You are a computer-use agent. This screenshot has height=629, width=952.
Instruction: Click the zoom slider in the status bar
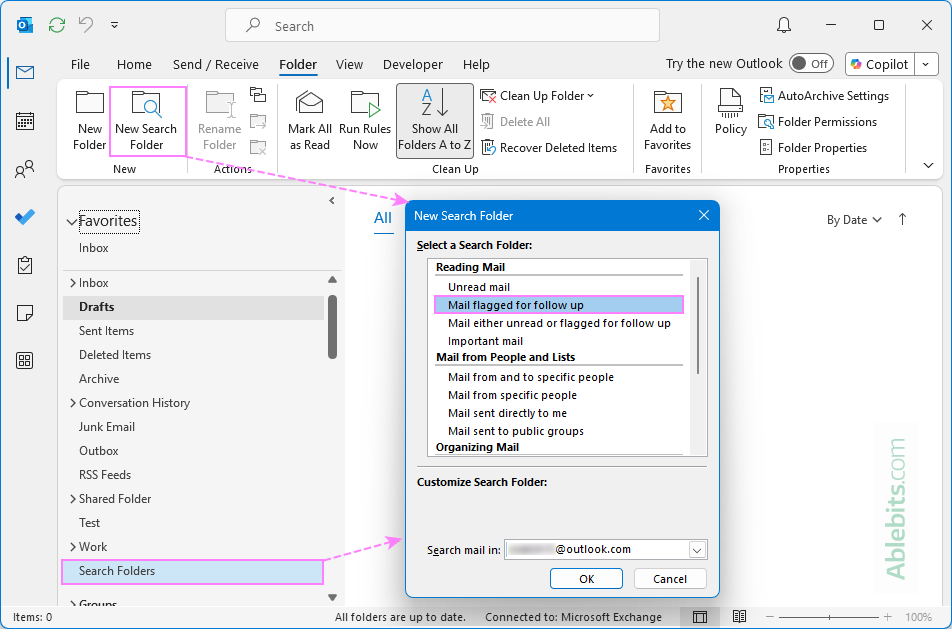pyautogui.click(x=829, y=617)
